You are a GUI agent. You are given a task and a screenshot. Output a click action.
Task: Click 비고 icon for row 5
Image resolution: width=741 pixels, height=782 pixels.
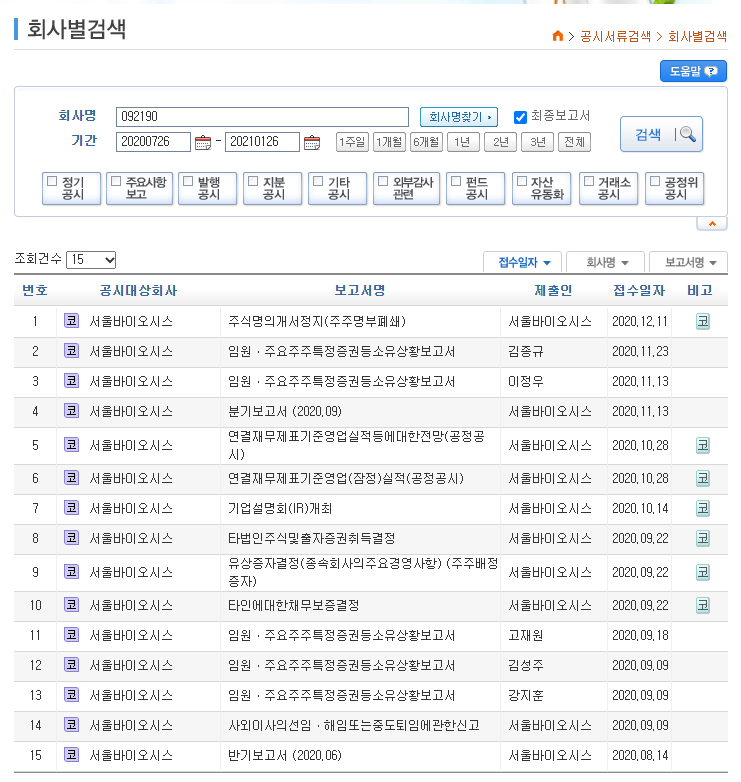pyautogui.click(x=703, y=445)
